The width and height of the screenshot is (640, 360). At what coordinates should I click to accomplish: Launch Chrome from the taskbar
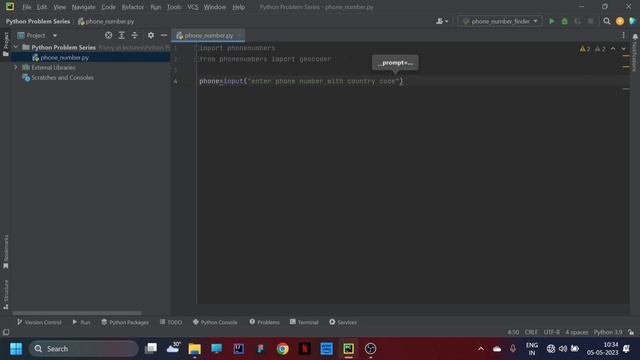click(x=282, y=349)
